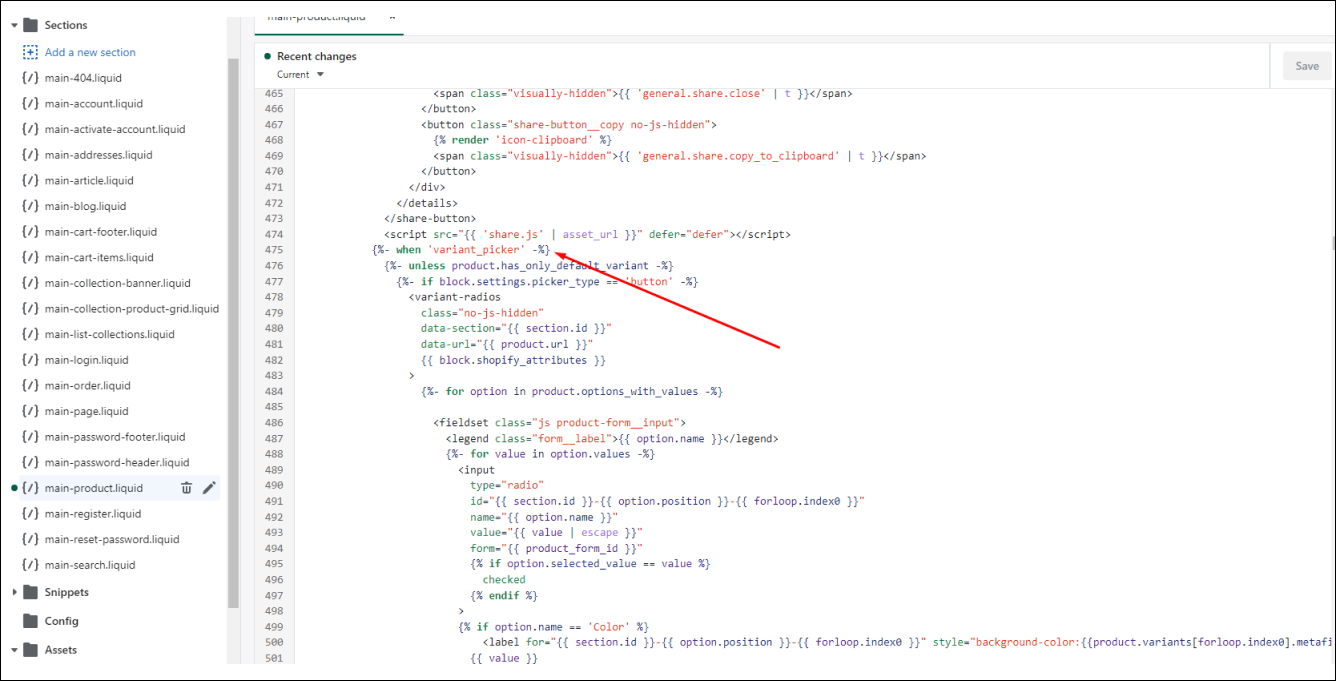Click the main-account.liquid file icon
This screenshot has width=1336, height=681.
tap(30, 104)
